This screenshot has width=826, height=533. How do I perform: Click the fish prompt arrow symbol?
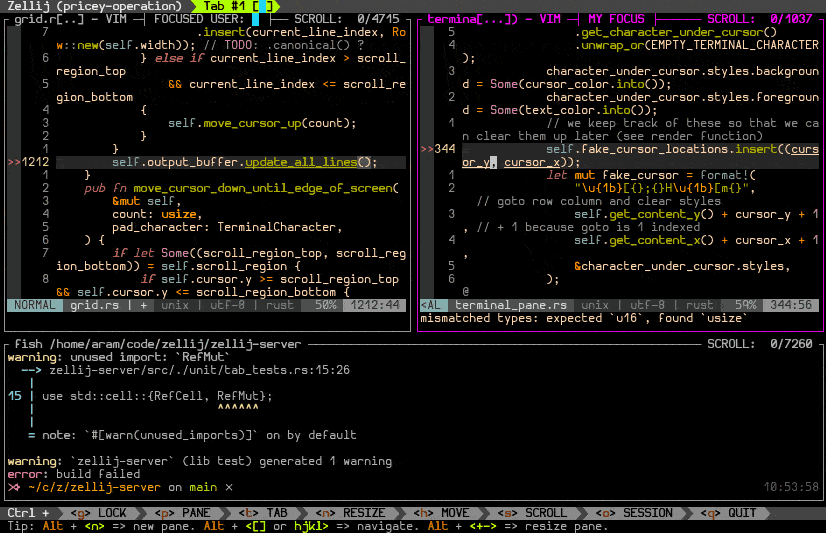(x=13, y=487)
